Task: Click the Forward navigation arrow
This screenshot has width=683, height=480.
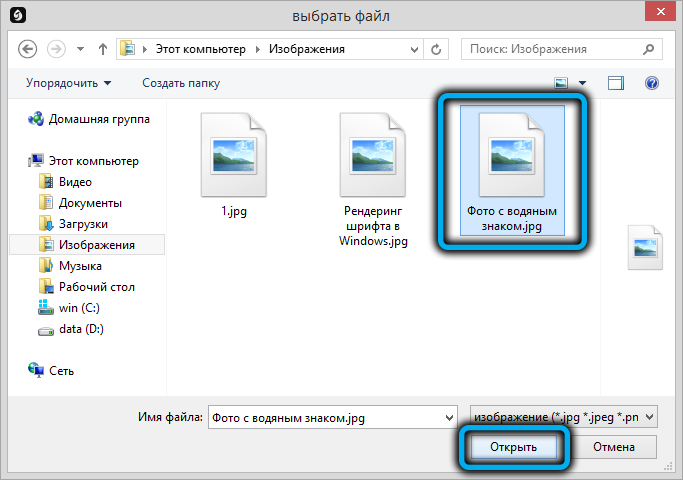Action: [x=56, y=49]
